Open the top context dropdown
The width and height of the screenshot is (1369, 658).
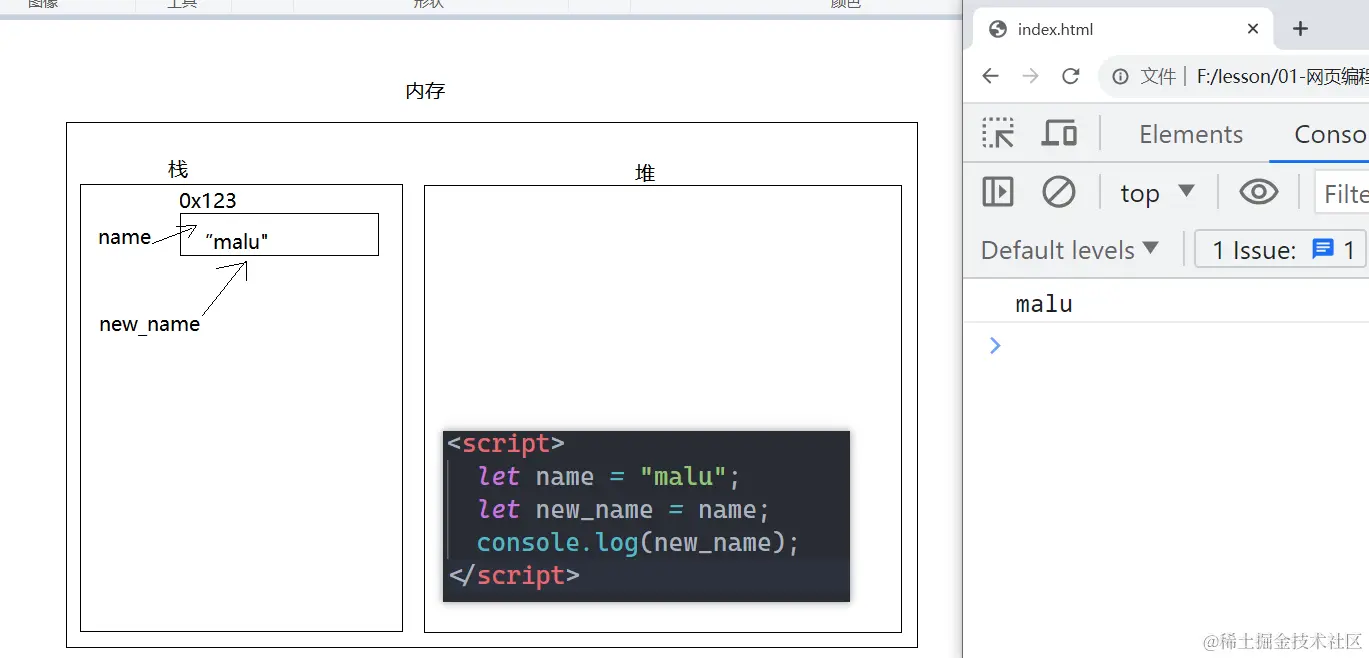1157,192
